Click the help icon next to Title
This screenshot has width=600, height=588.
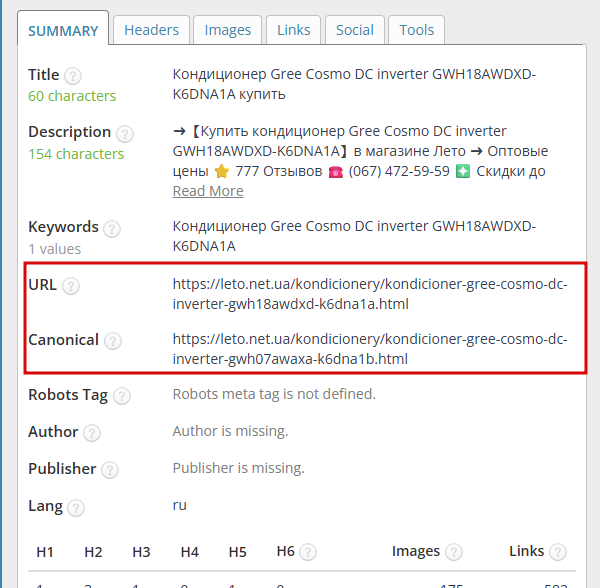[73, 76]
